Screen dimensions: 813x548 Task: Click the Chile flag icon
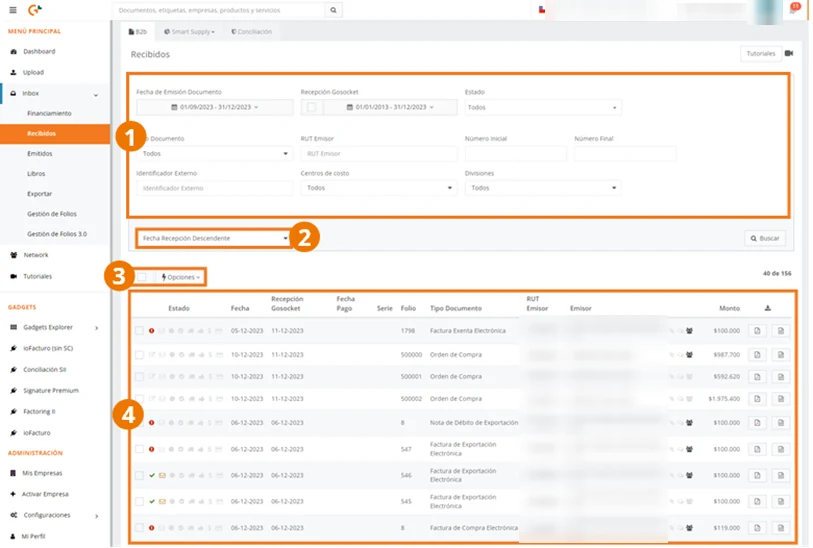coord(541,10)
